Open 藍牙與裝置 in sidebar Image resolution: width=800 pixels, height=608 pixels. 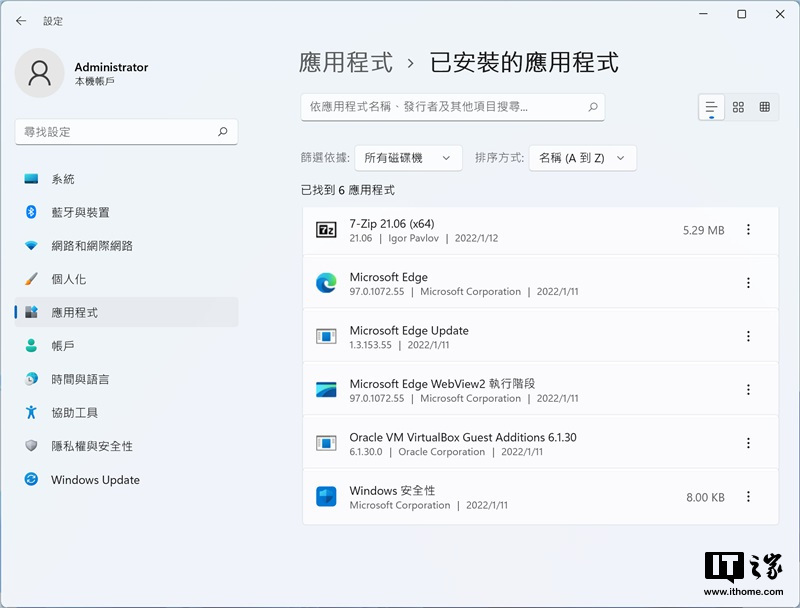coord(80,212)
